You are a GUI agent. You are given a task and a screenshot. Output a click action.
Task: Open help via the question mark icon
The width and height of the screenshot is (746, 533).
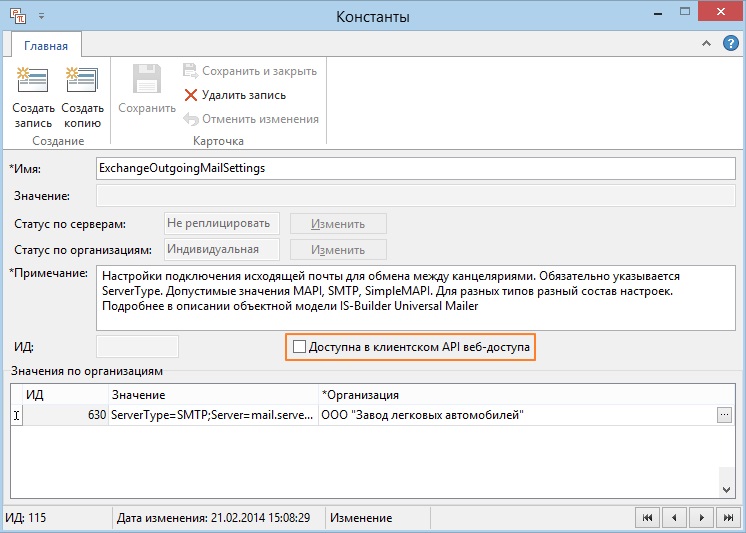730,43
